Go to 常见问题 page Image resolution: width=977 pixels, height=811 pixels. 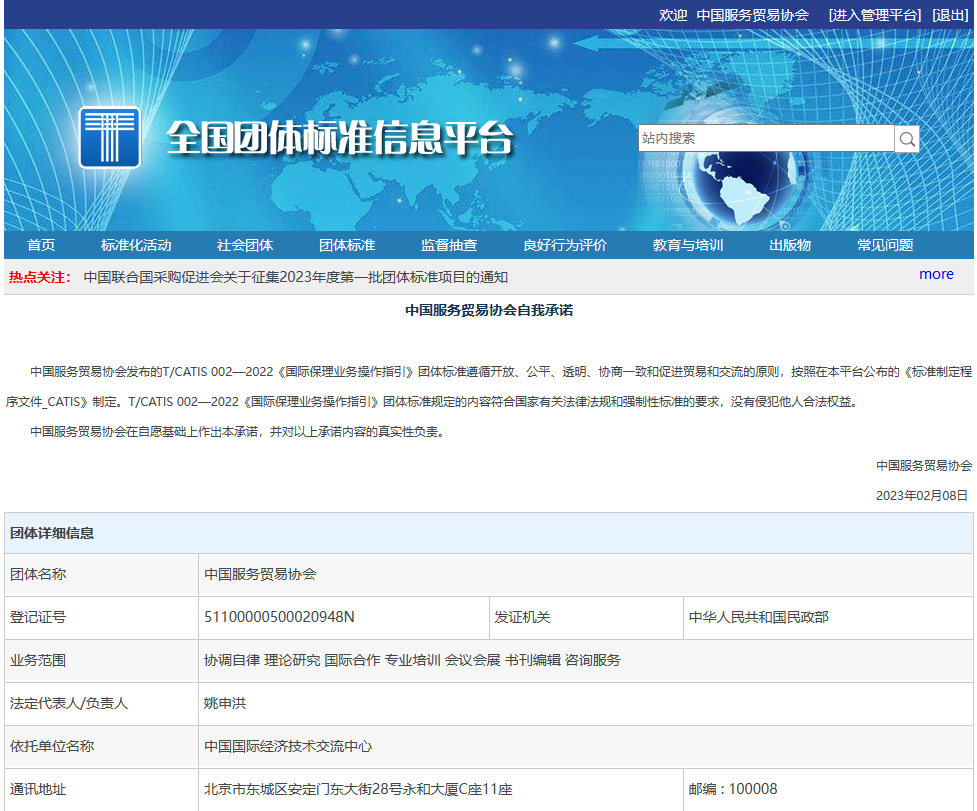885,245
